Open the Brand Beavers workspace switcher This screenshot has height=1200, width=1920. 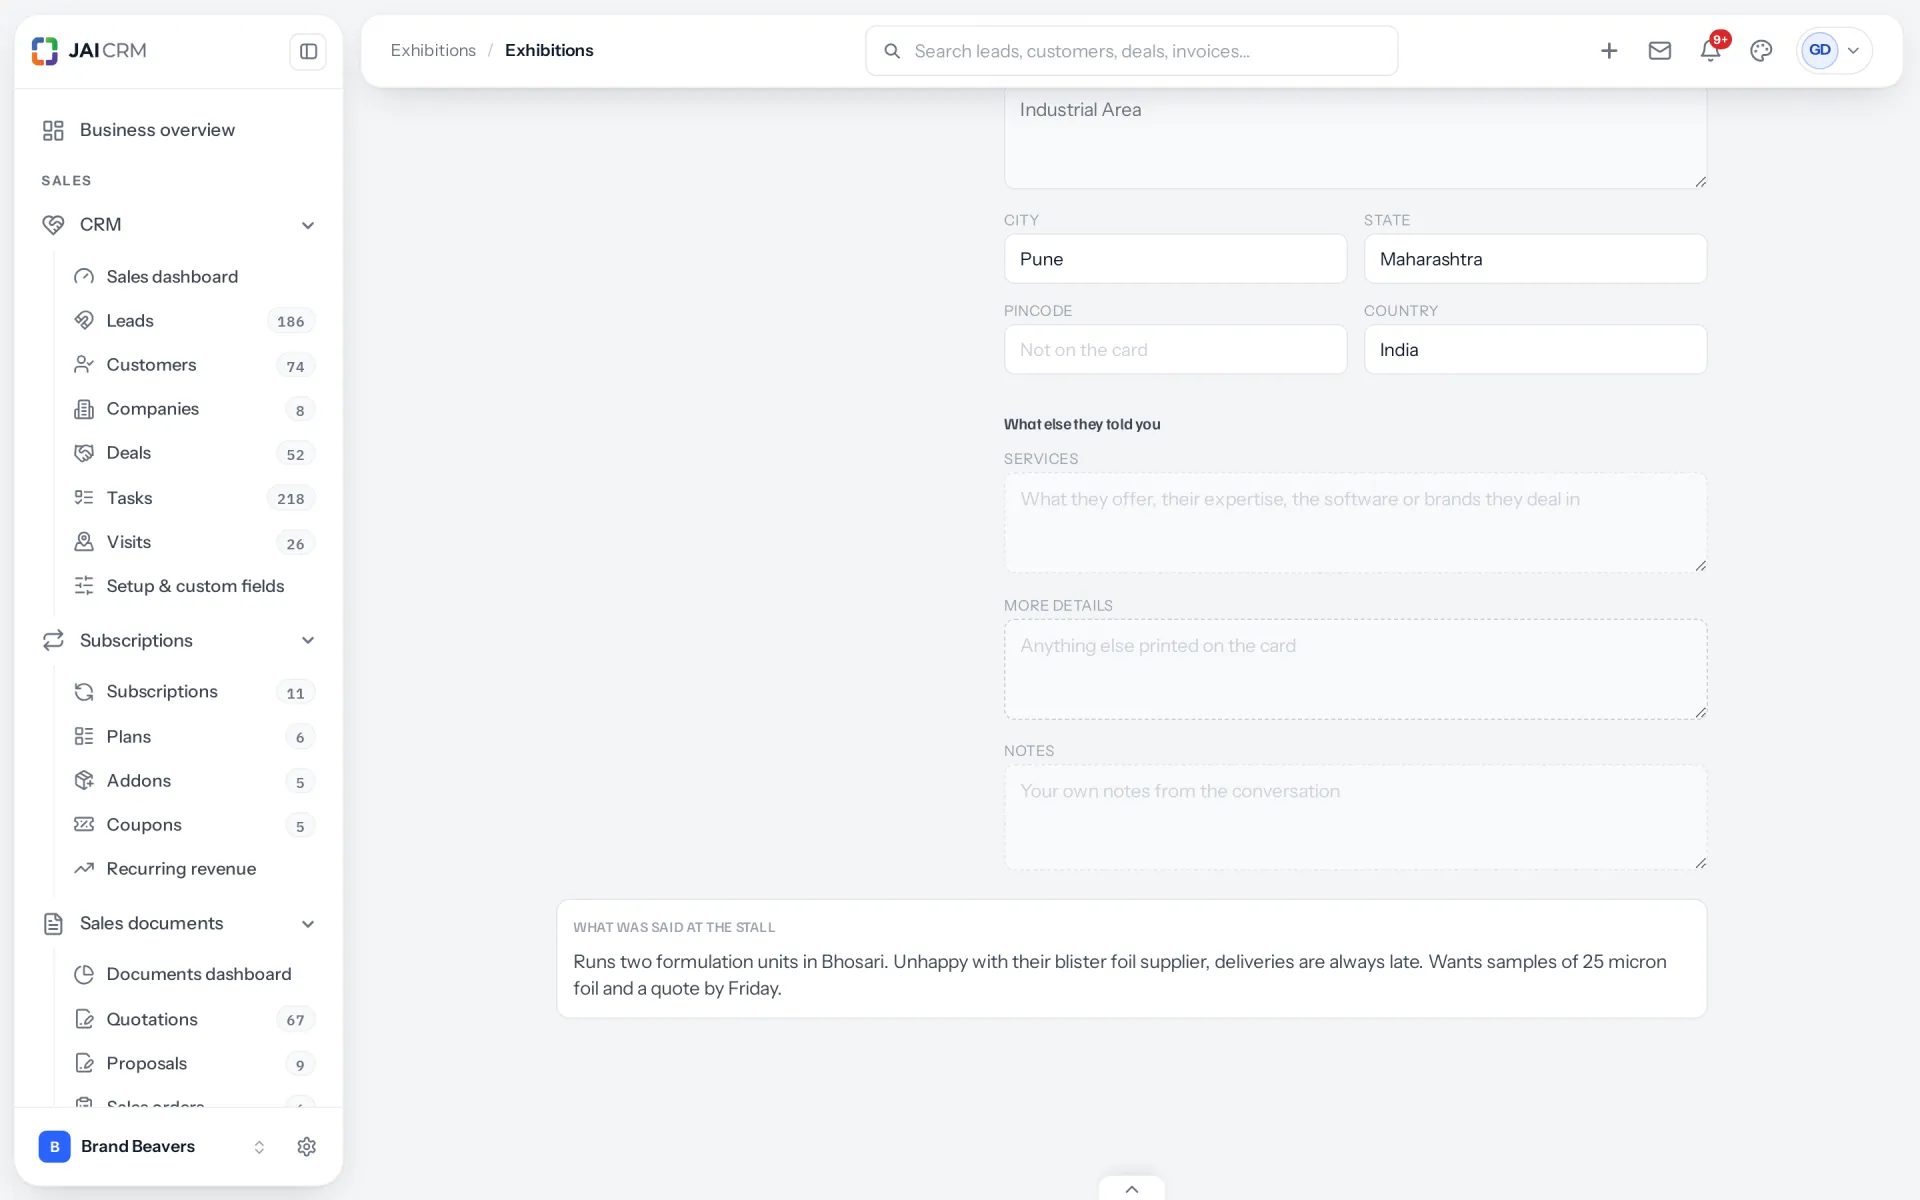click(x=152, y=1147)
